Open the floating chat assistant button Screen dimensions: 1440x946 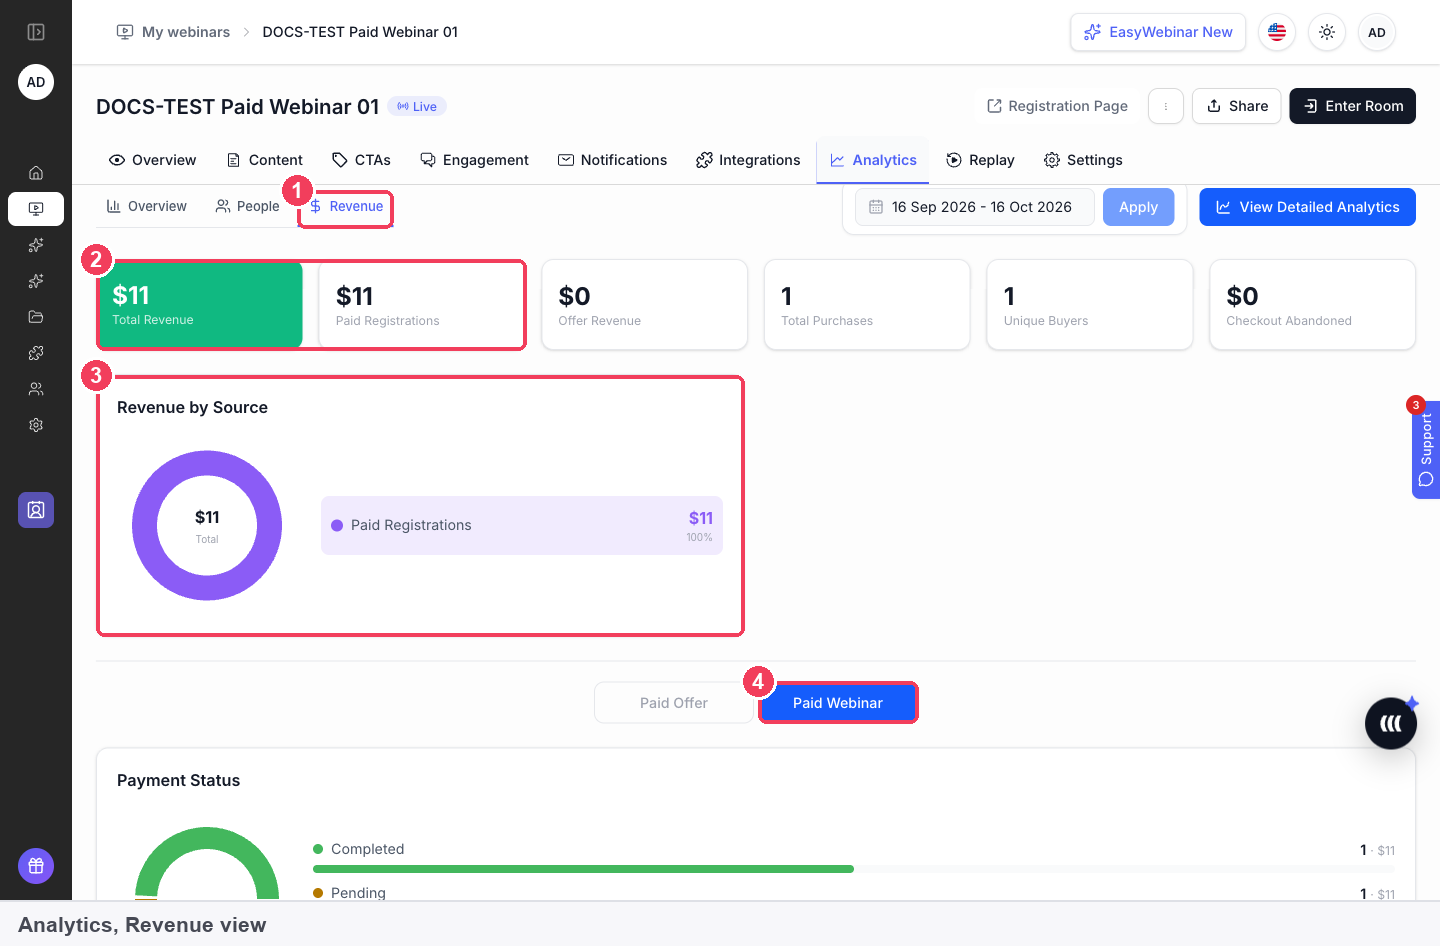1391,723
